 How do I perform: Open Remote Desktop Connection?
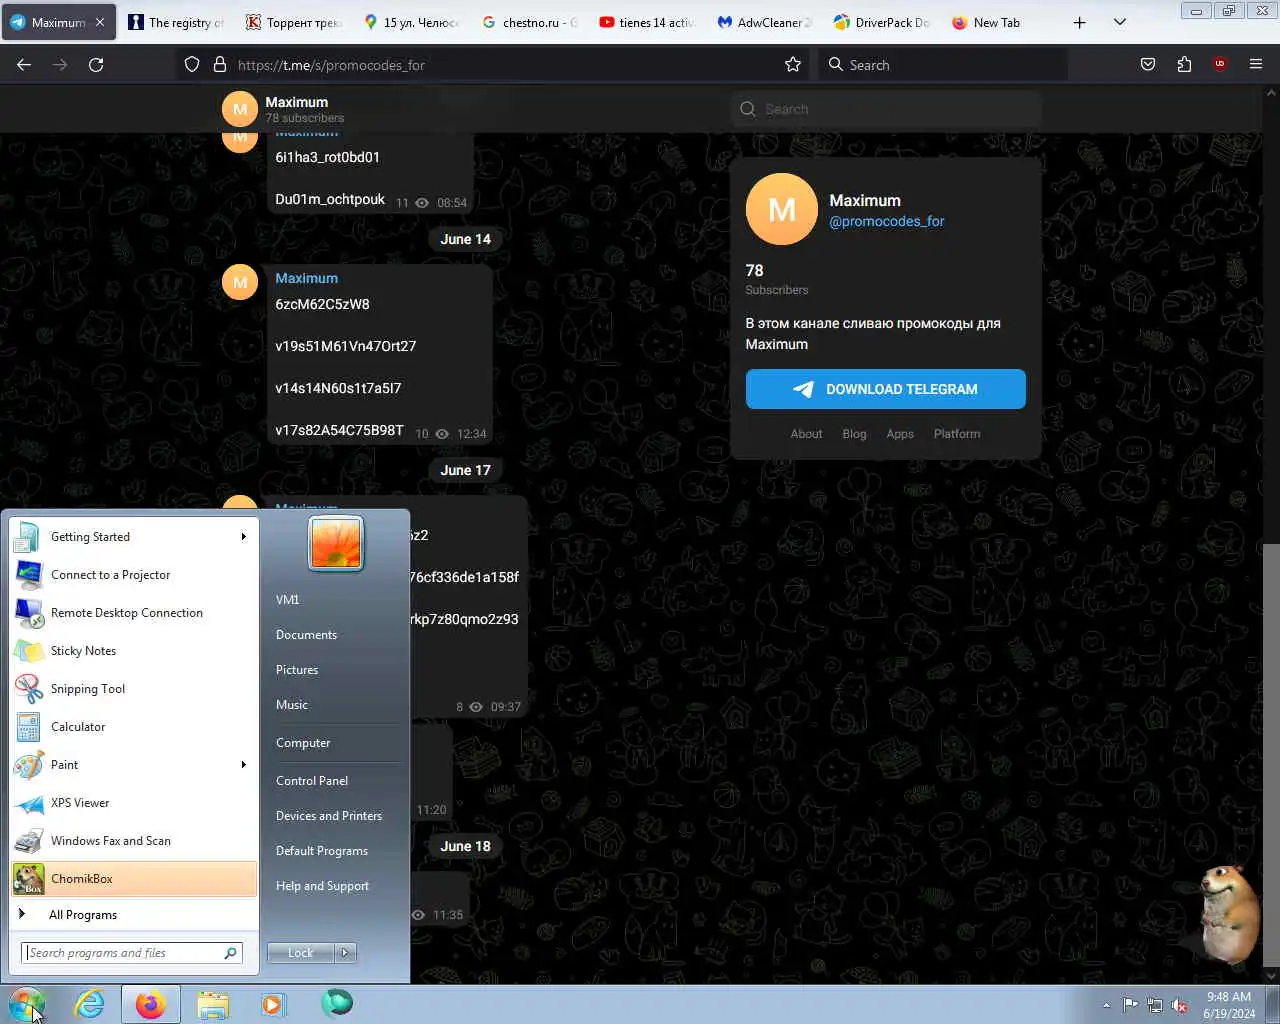[134, 613]
